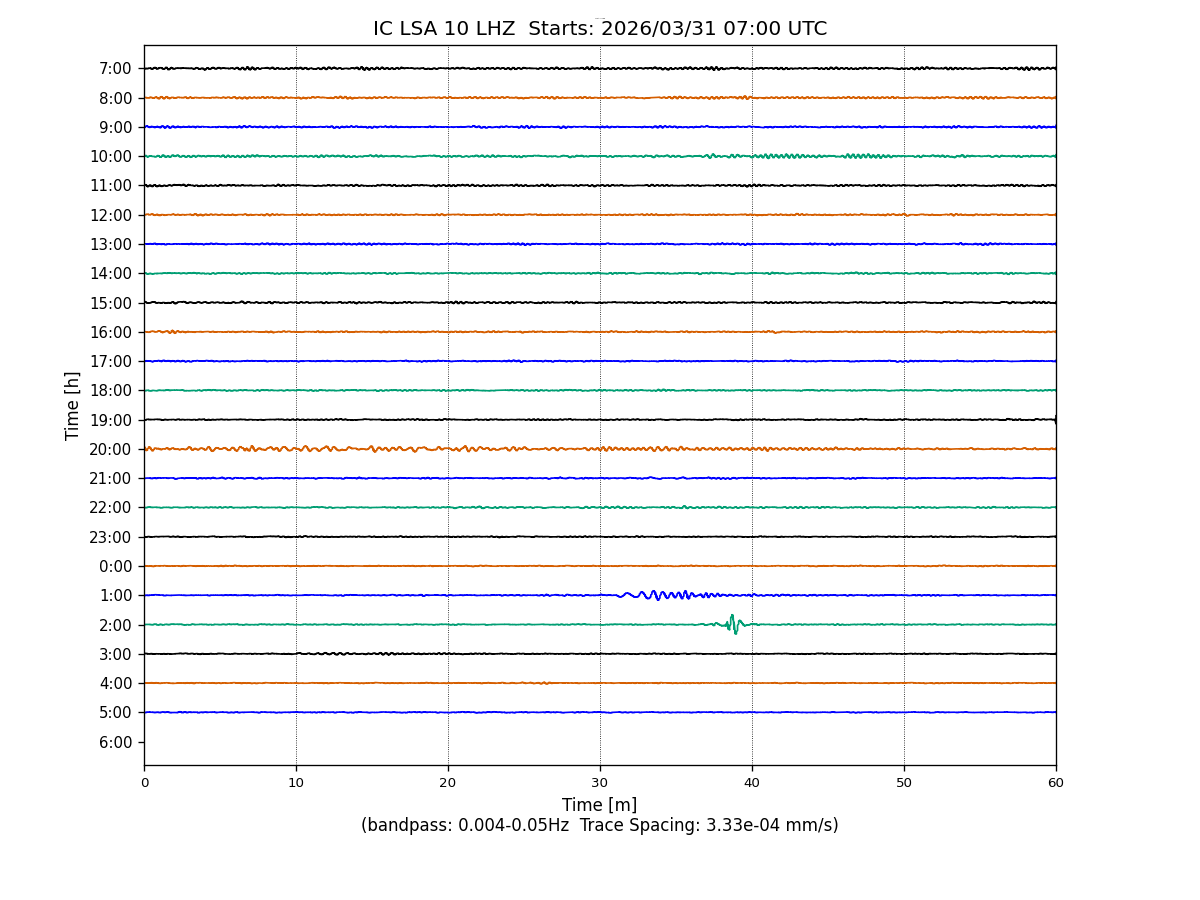Click the 0:00 midnight hour label
The image size is (1200, 900).
[115, 566]
